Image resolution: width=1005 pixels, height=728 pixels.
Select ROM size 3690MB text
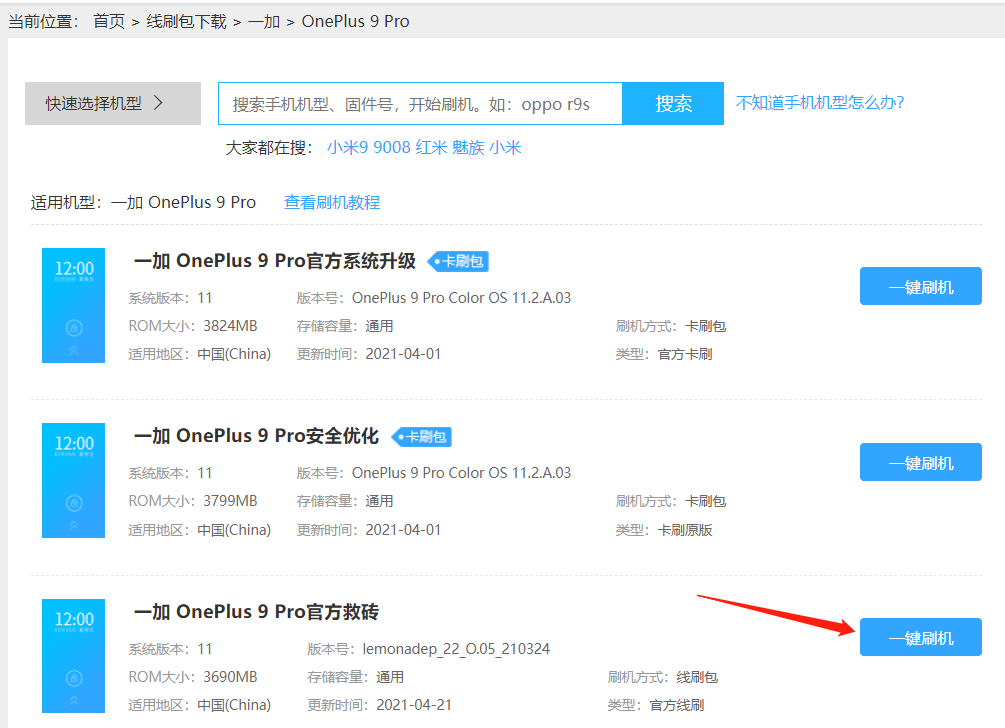coord(230,677)
